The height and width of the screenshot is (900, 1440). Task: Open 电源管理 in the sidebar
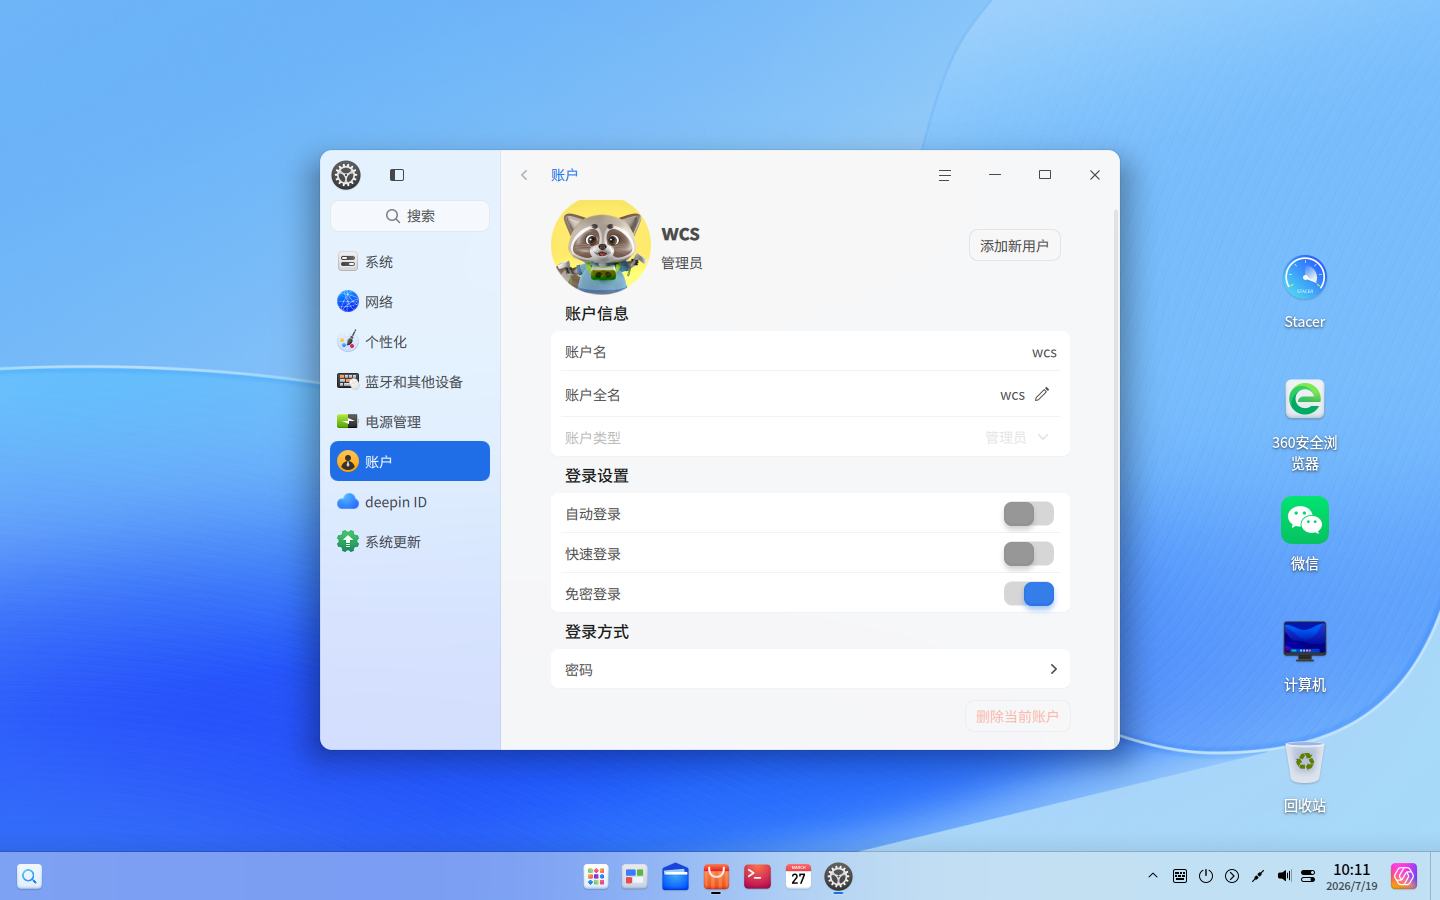pos(410,421)
